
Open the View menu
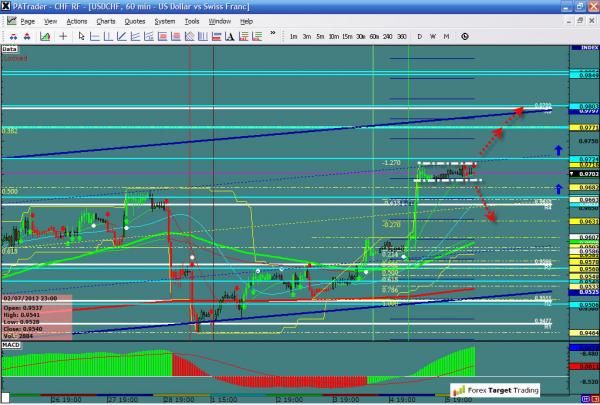point(51,21)
